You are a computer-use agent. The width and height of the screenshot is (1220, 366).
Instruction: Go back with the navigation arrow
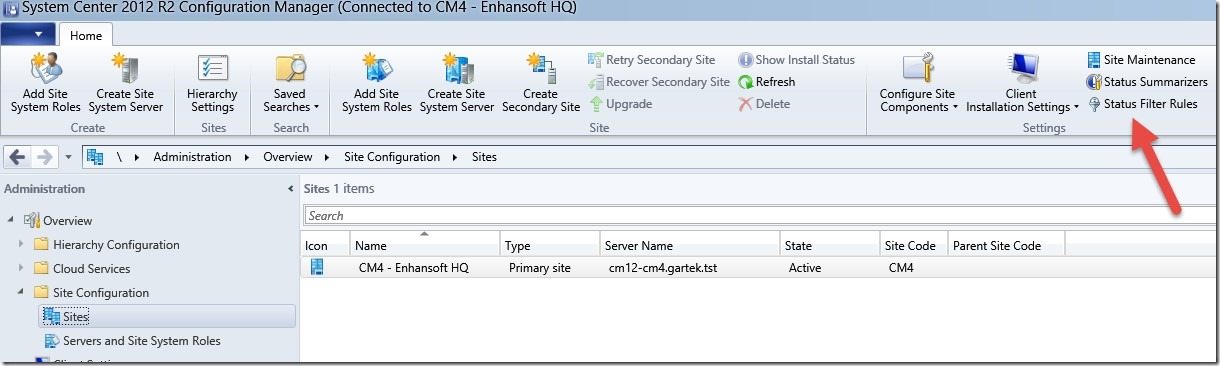pos(18,157)
